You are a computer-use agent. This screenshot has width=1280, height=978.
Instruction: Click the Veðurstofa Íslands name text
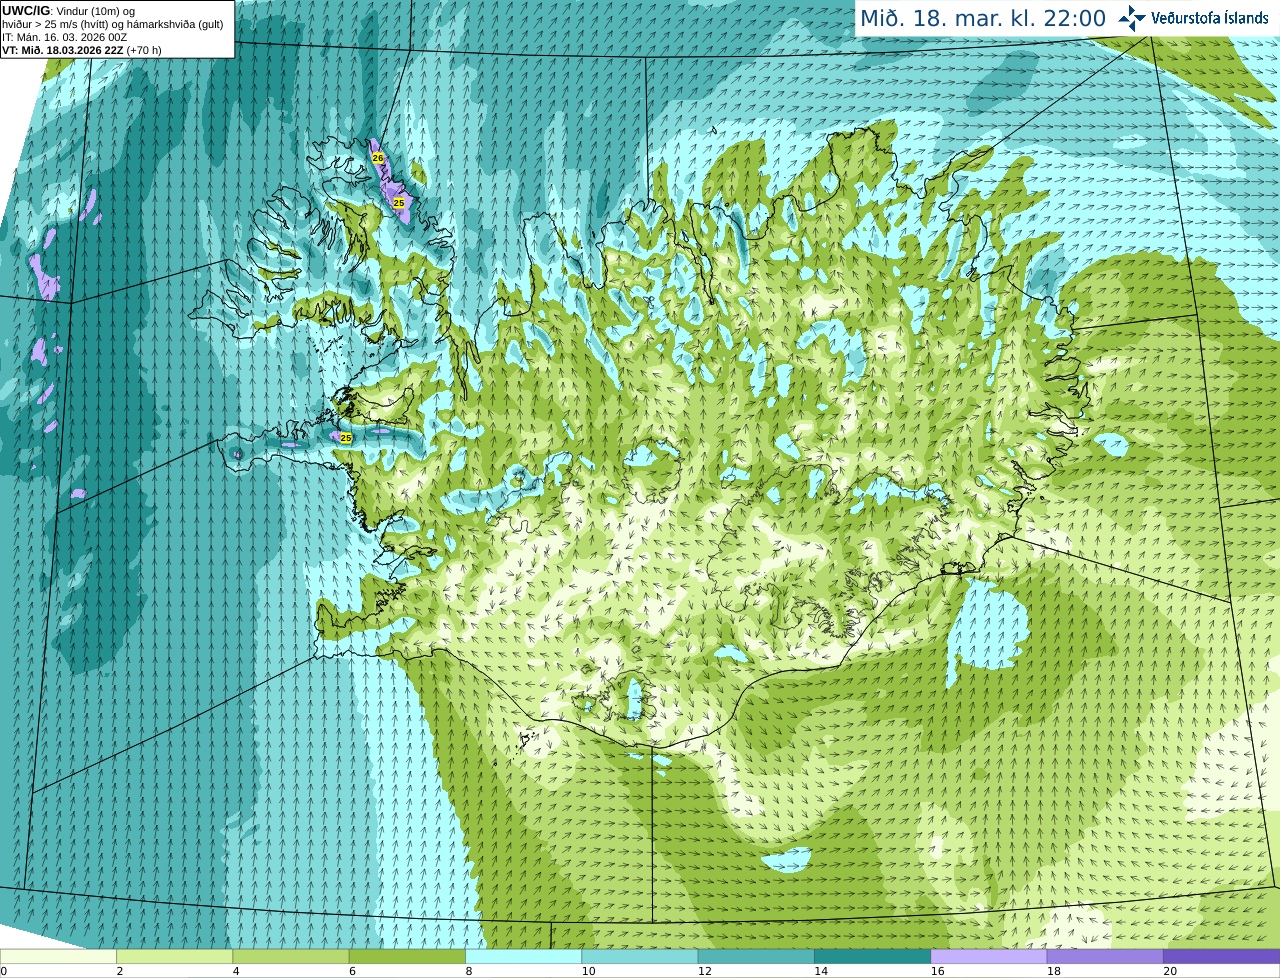[x=1210, y=18]
